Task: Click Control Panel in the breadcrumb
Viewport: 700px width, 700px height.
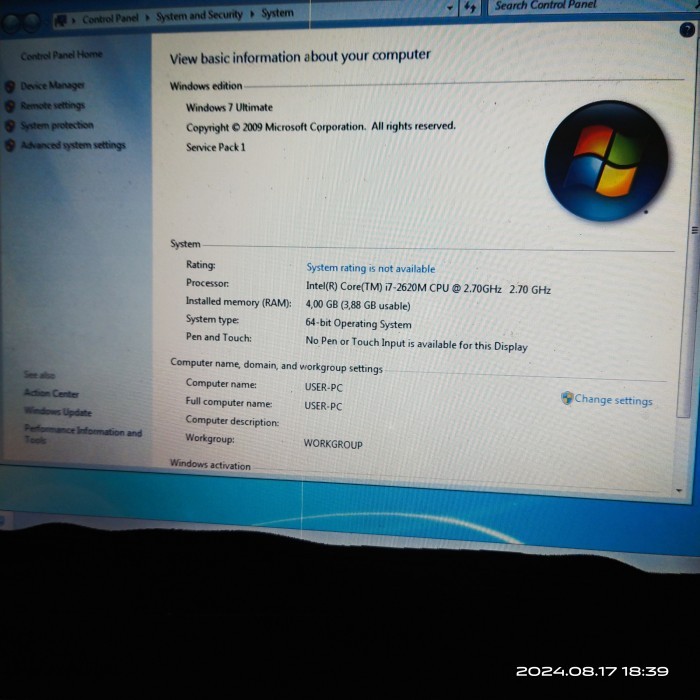Action: pos(110,19)
